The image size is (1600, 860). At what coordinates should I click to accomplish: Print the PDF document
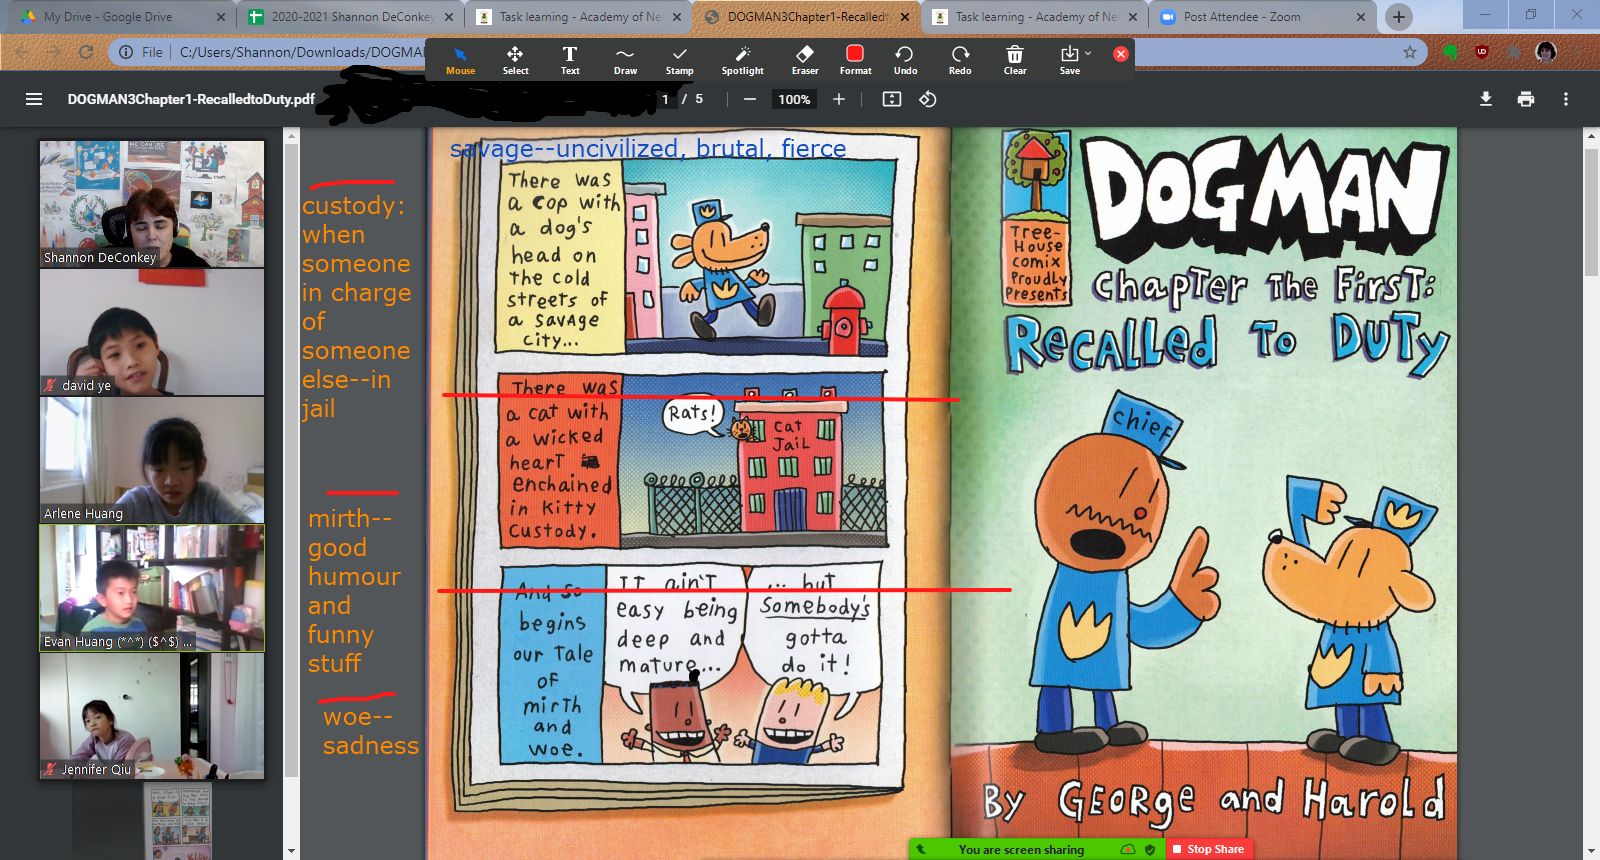(x=1526, y=99)
